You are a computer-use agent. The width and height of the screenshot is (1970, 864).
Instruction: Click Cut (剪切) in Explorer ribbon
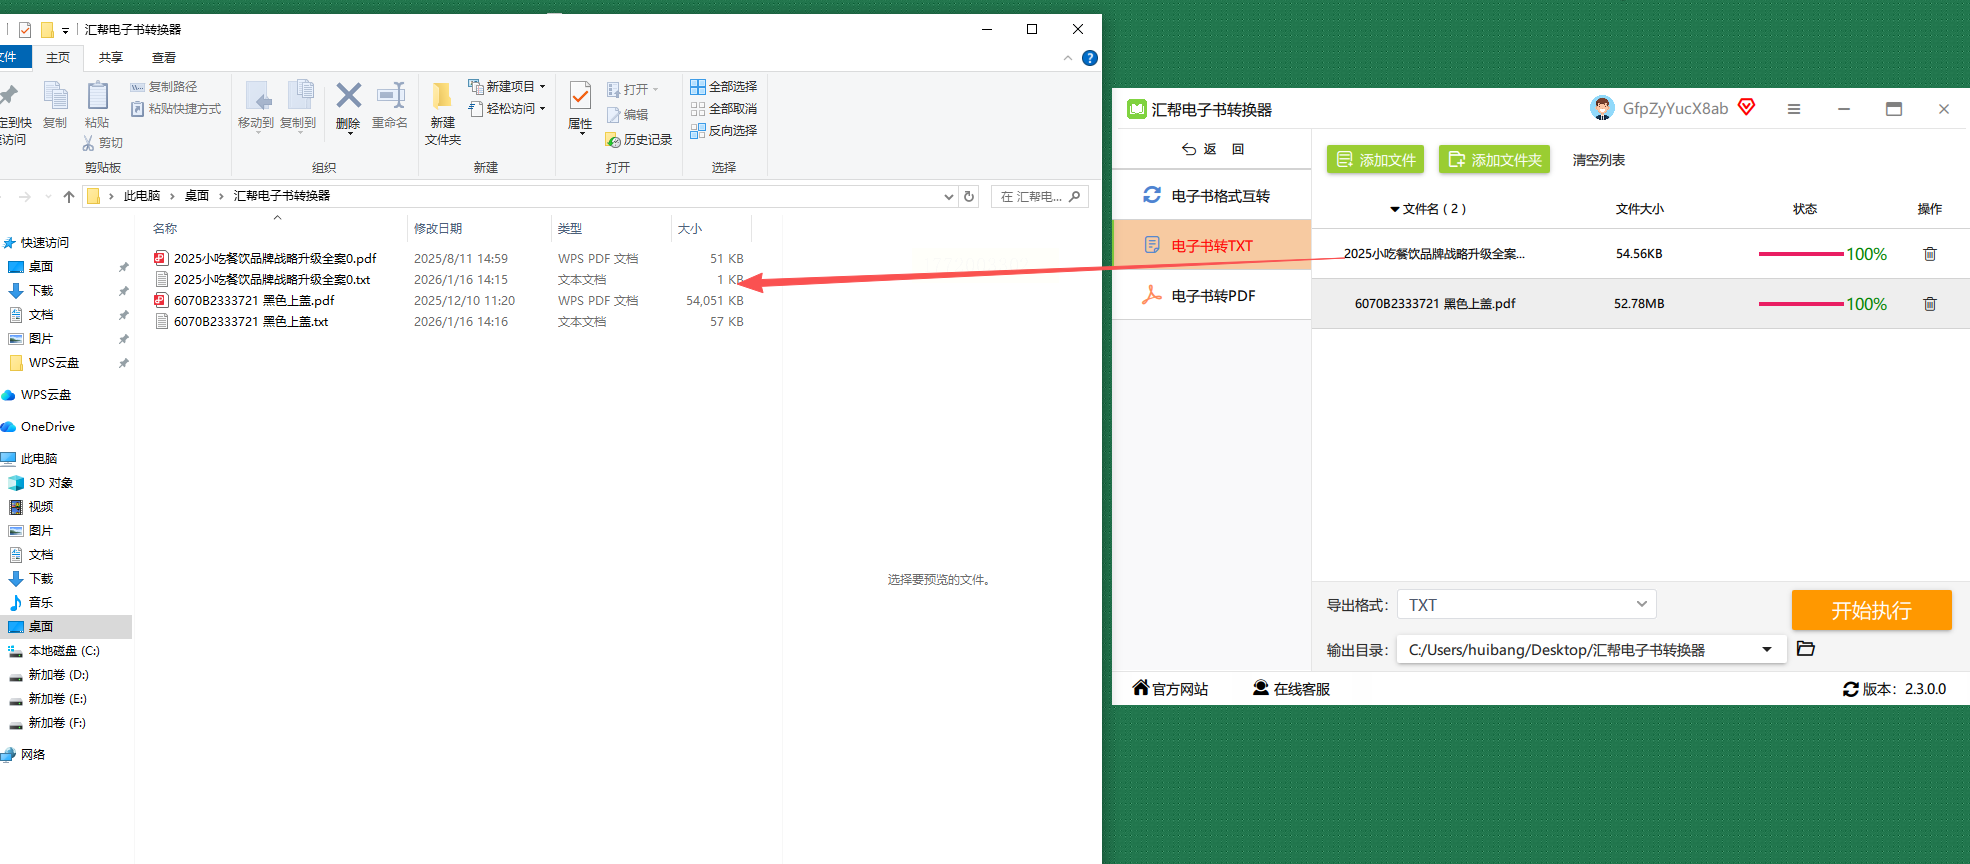coord(103,143)
